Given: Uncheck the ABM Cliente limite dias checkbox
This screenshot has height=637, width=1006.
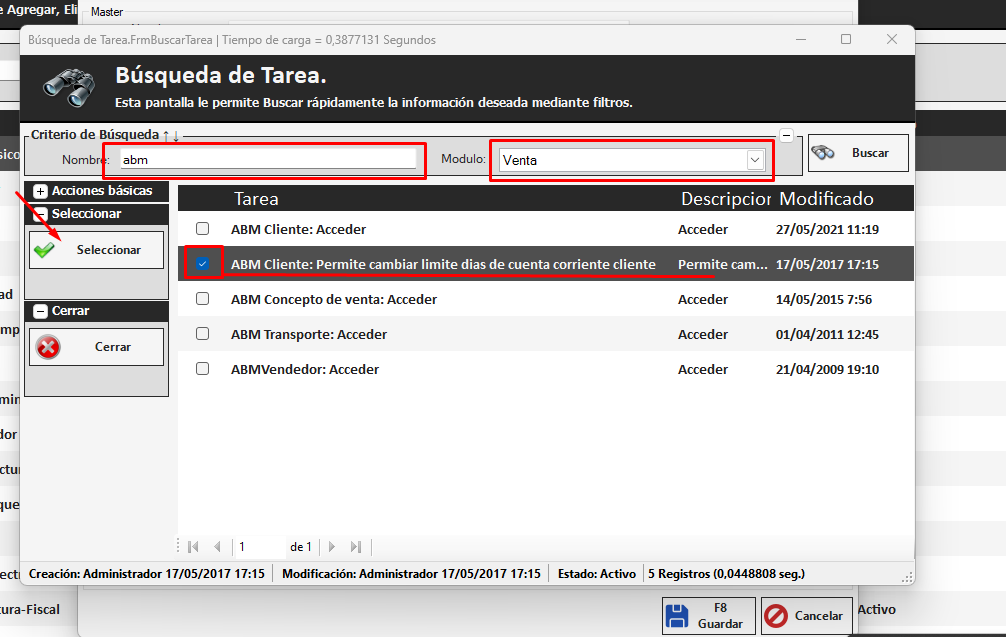Looking at the screenshot, I should [x=203, y=264].
